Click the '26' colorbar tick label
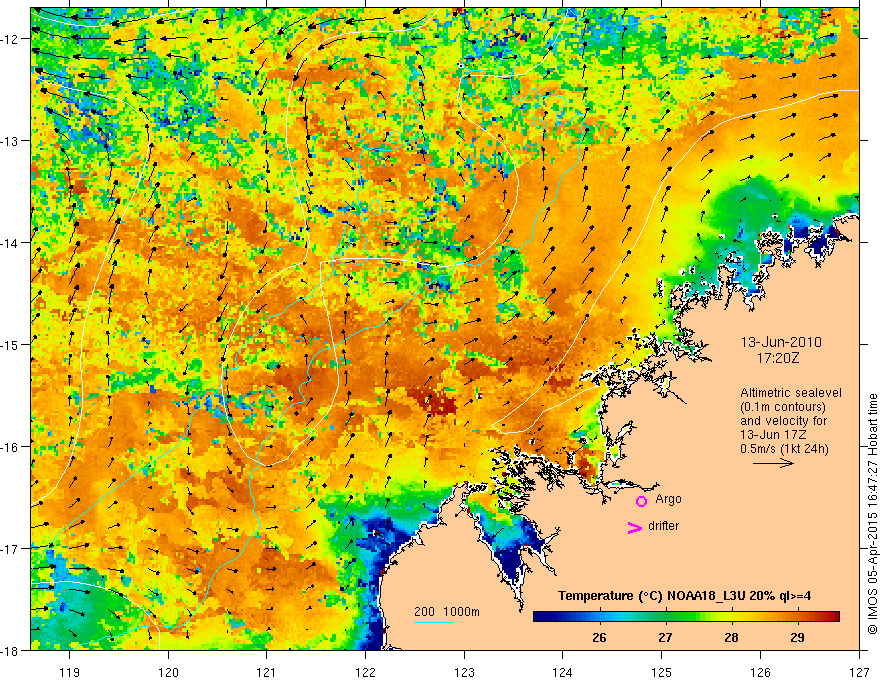 599,638
